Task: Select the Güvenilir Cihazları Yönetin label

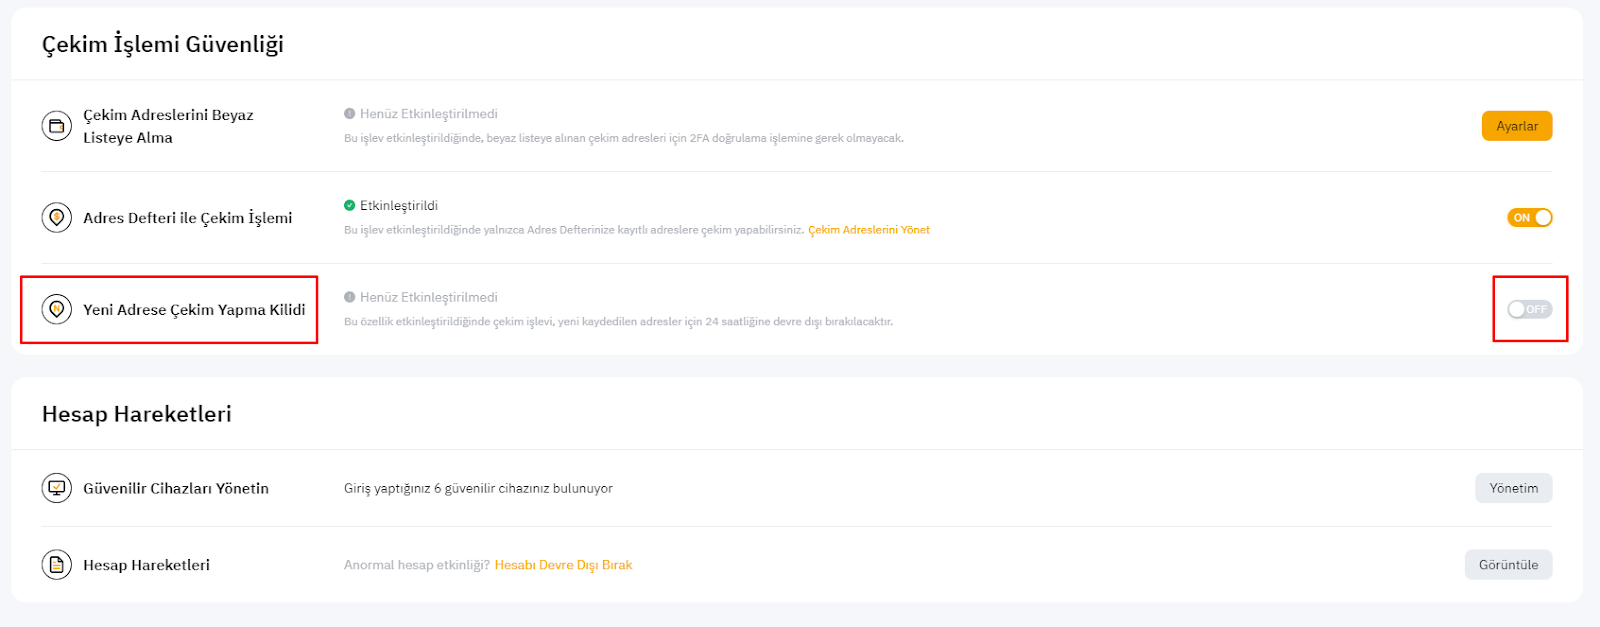Action: point(176,488)
